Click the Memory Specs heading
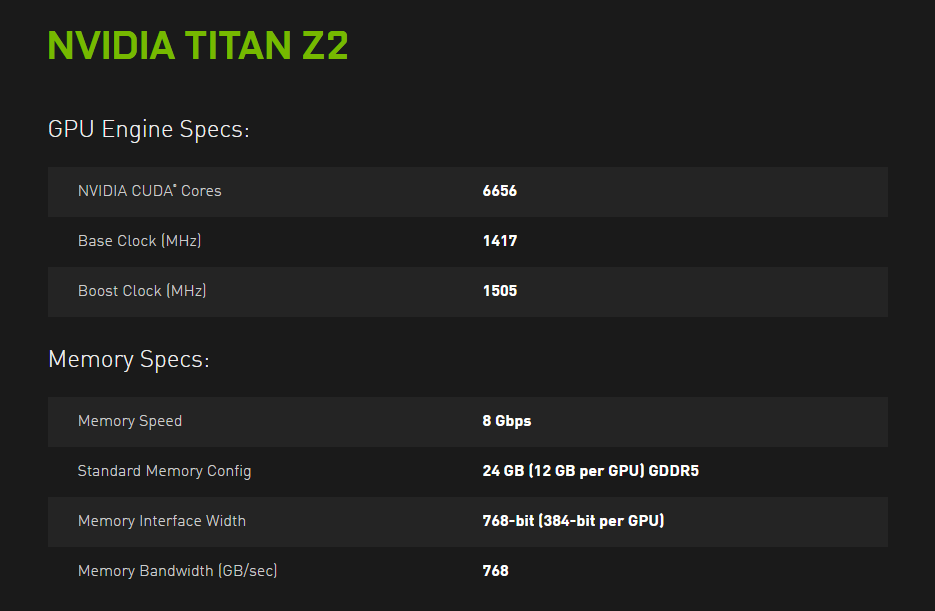Viewport: 935px width, 611px height. (x=128, y=360)
